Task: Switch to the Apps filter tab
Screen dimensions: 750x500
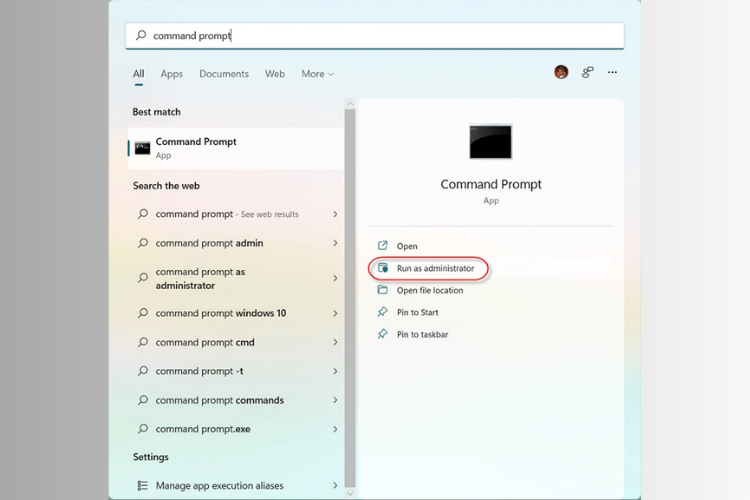Action: (x=172, y=74)
